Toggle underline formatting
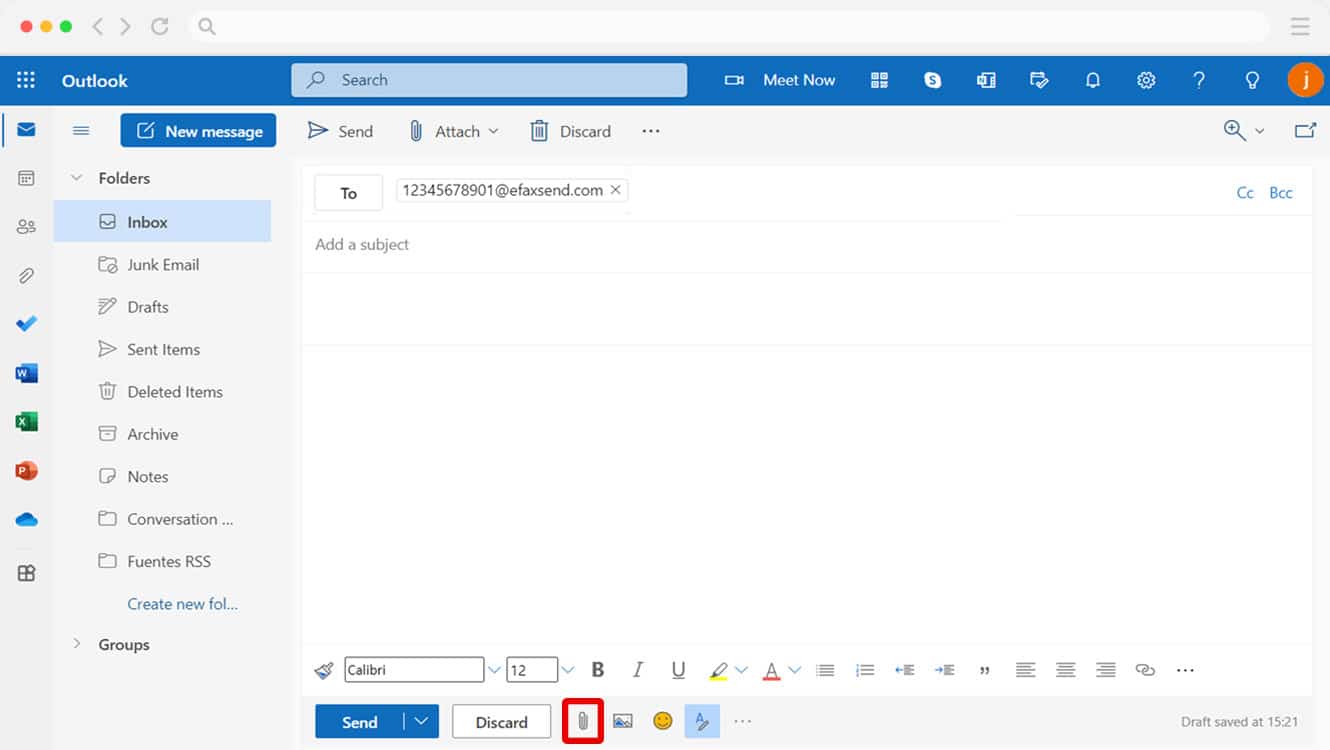 (678, 669)
